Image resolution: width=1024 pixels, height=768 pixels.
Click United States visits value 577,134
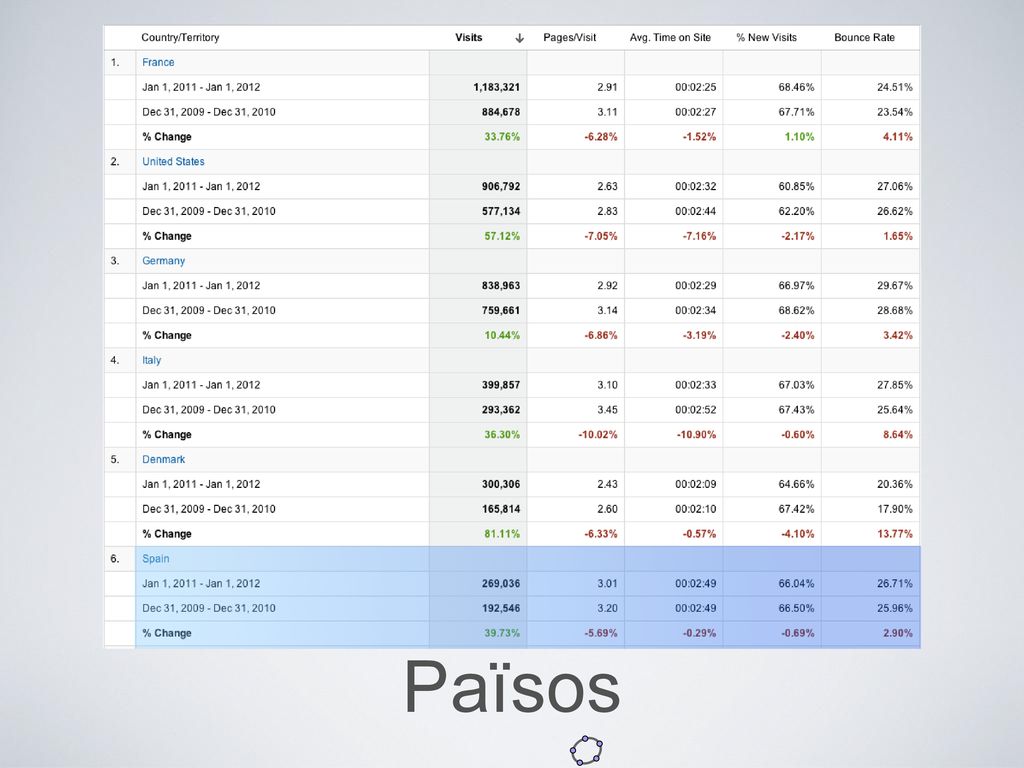(501, 211)
